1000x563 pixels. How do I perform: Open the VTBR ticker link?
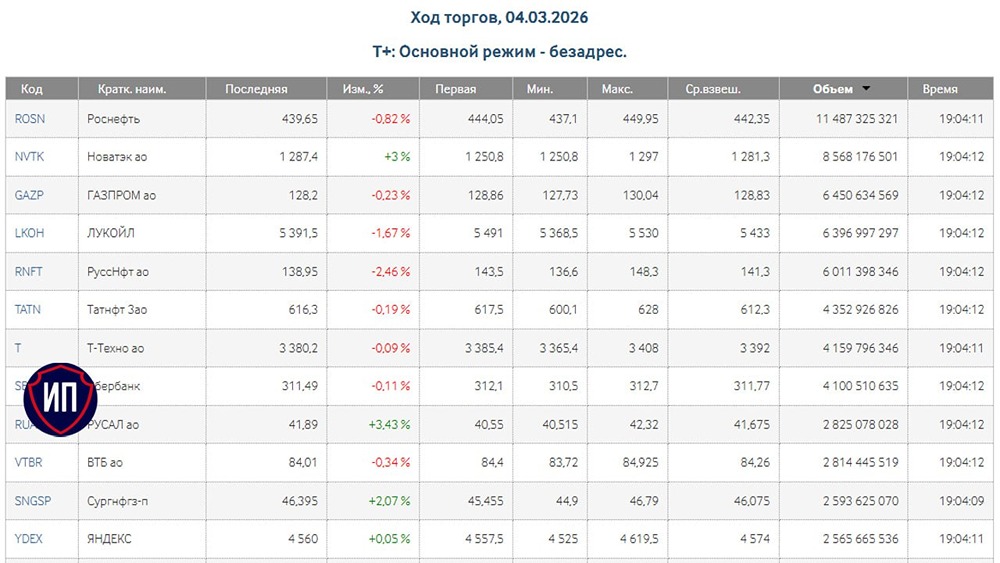coord(28,462)
